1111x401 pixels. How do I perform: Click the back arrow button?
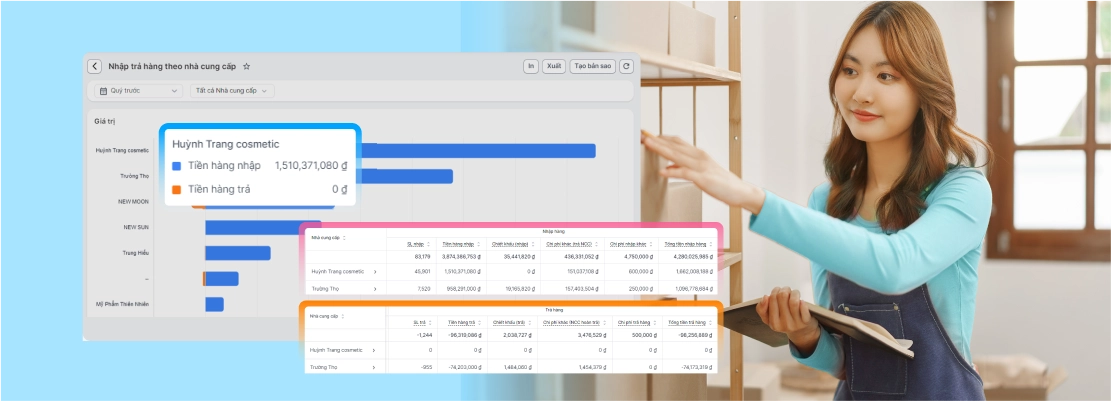pyautogui.click(x=95, y=67)
